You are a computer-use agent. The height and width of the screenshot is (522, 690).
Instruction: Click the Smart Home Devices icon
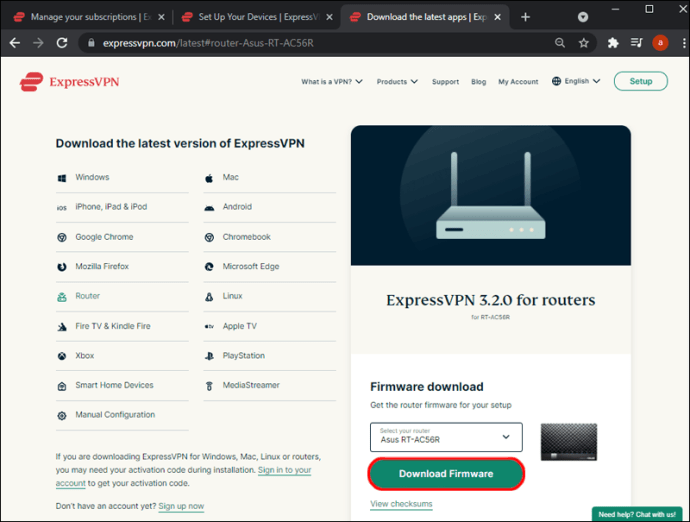click(62, 386)
